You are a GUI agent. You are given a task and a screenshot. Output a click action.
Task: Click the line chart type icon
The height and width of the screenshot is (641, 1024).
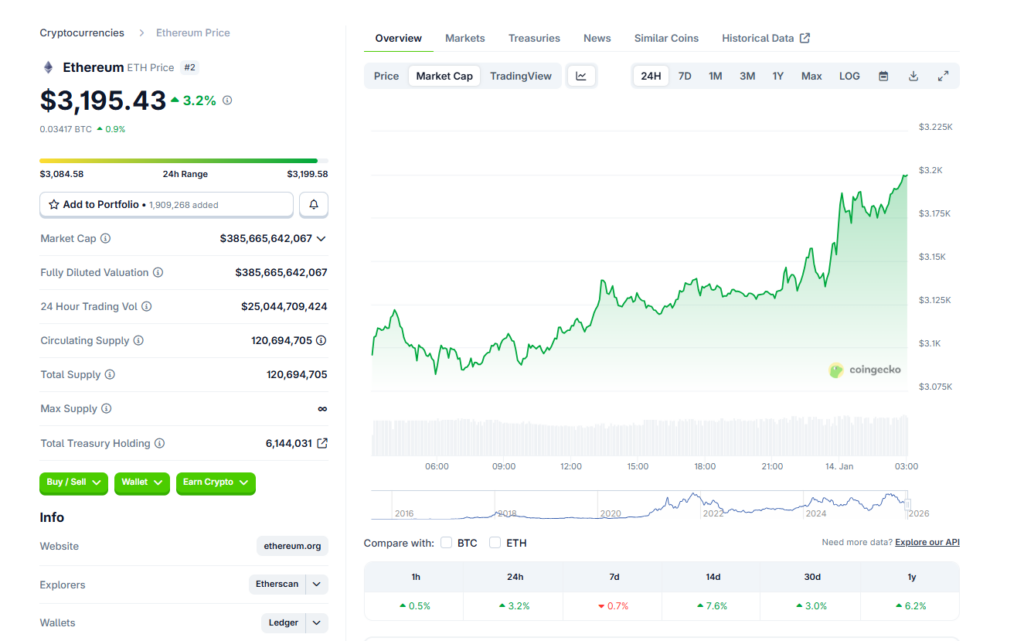pos(581,76)
